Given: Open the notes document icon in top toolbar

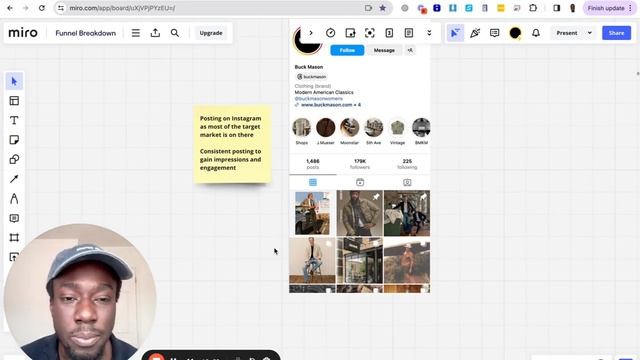Looking at the screenshot, I should [409, 33].
